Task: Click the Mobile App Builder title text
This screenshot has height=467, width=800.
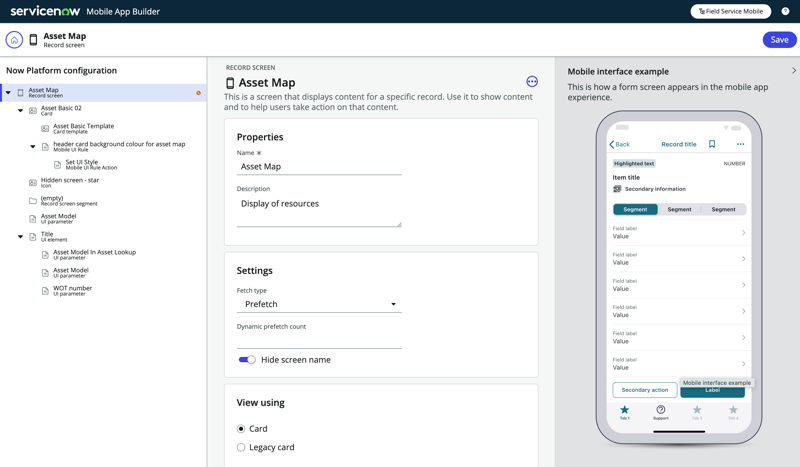Action: pyautogui.click(x=123, y=11)
